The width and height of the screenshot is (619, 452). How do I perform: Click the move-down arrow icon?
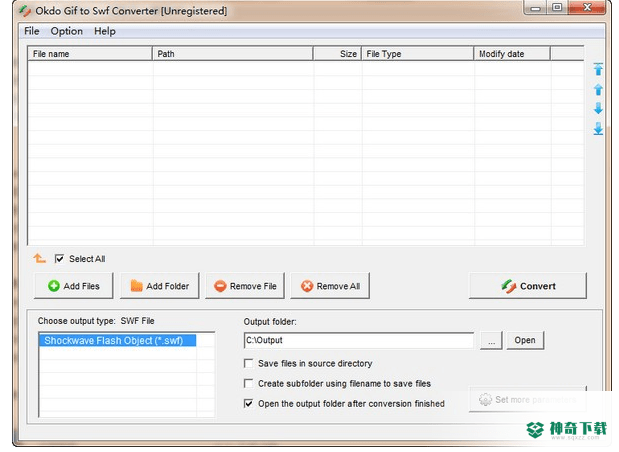[598, 109]
